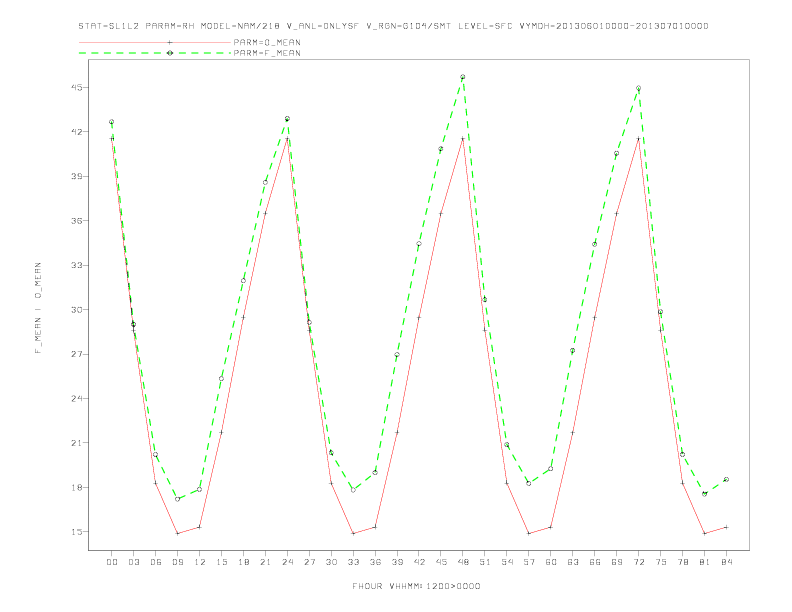Click the F_MEAN circle marker at hour 15

[221, 378]
